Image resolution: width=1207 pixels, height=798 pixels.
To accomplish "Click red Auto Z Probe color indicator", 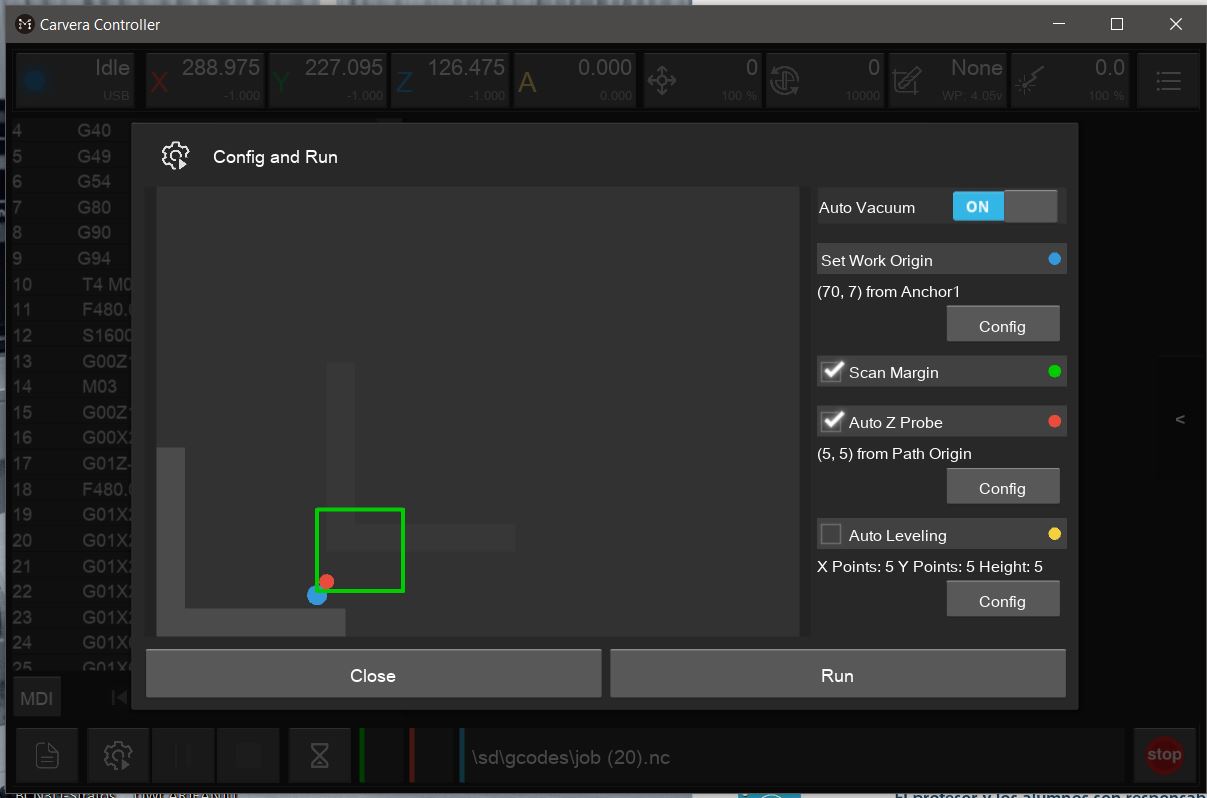I will point(1054,421).
